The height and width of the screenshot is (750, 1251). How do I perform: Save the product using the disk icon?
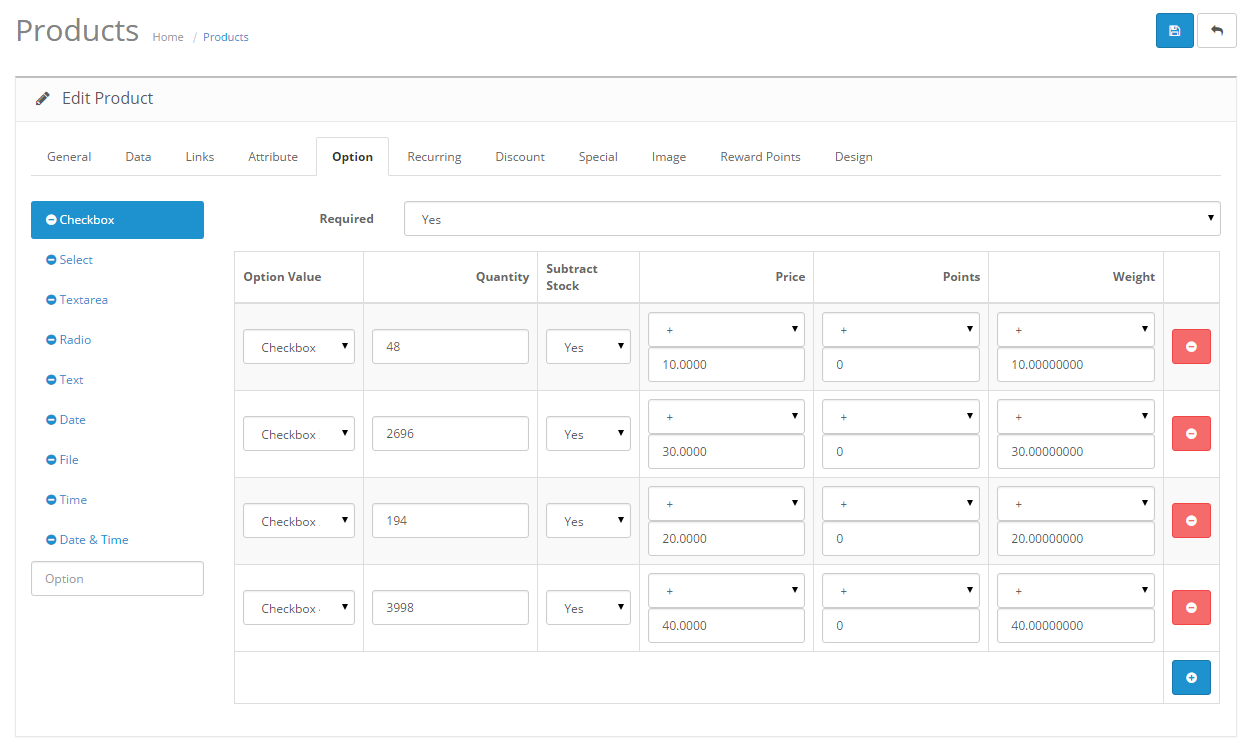coord(1174,31)
